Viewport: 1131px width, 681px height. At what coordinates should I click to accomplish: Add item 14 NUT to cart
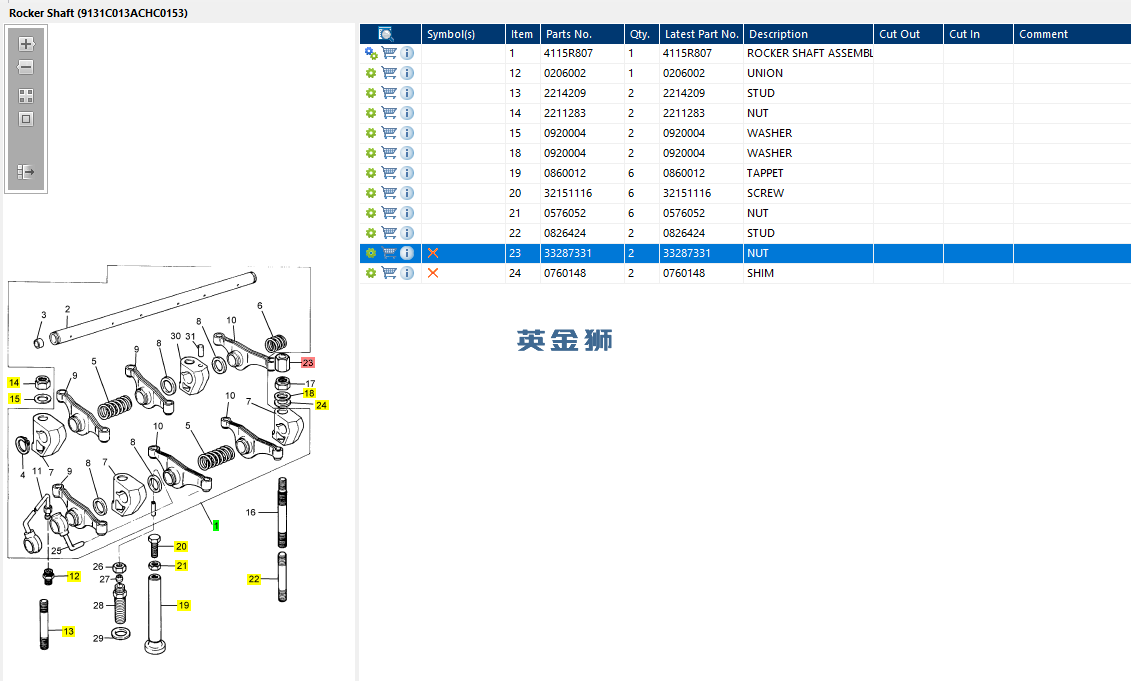pyautogui.click(x=389, y=113)
